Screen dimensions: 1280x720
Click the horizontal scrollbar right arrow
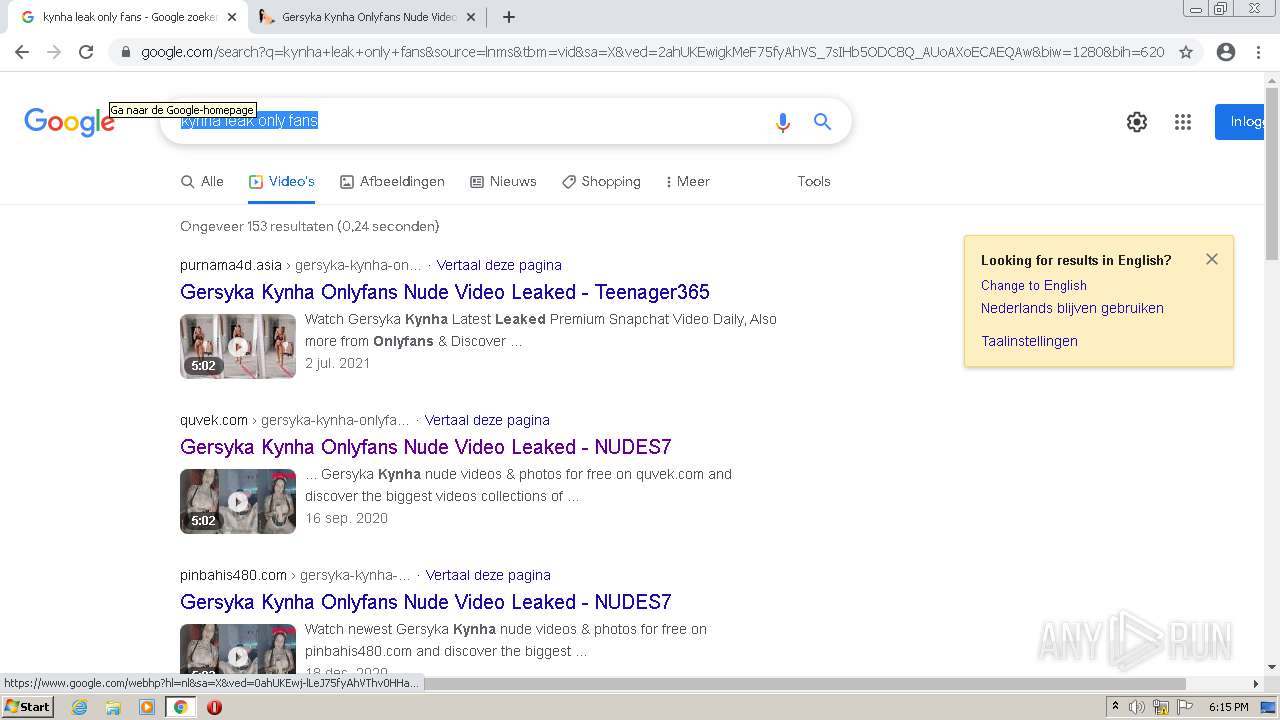pyautogui.click(x=1256, y=684)
